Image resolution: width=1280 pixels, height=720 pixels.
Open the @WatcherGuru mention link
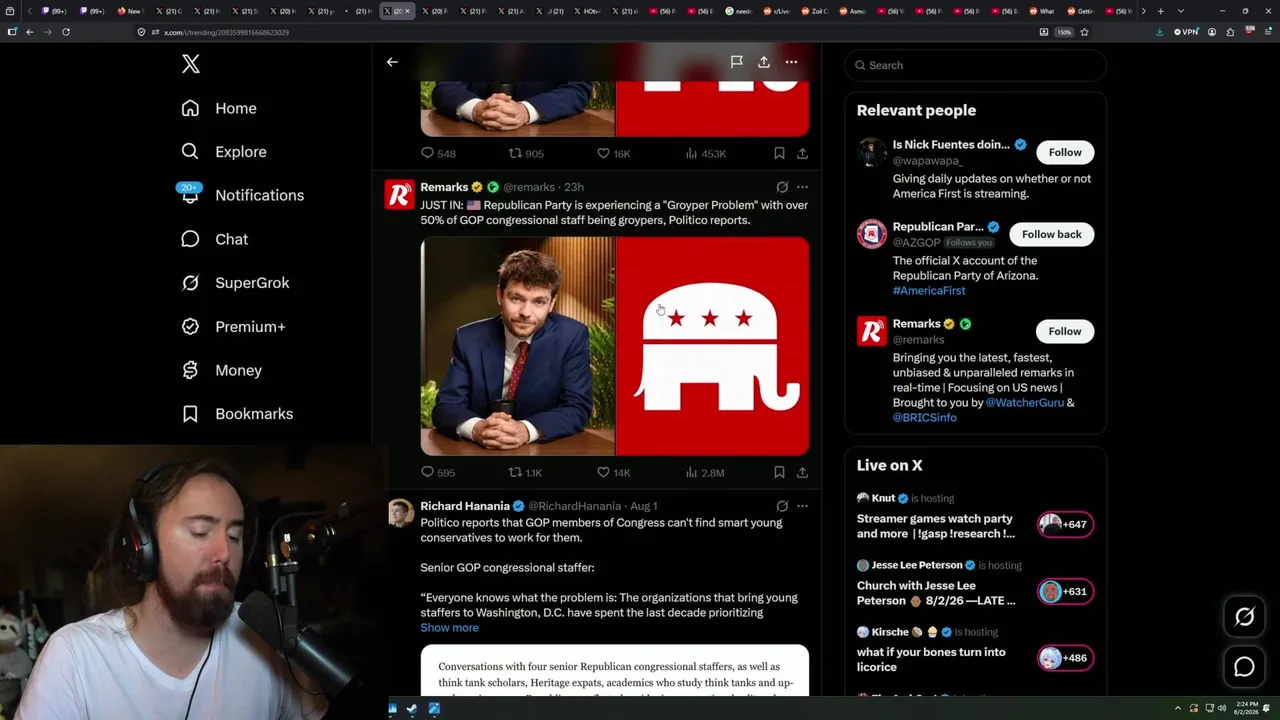1024,403
